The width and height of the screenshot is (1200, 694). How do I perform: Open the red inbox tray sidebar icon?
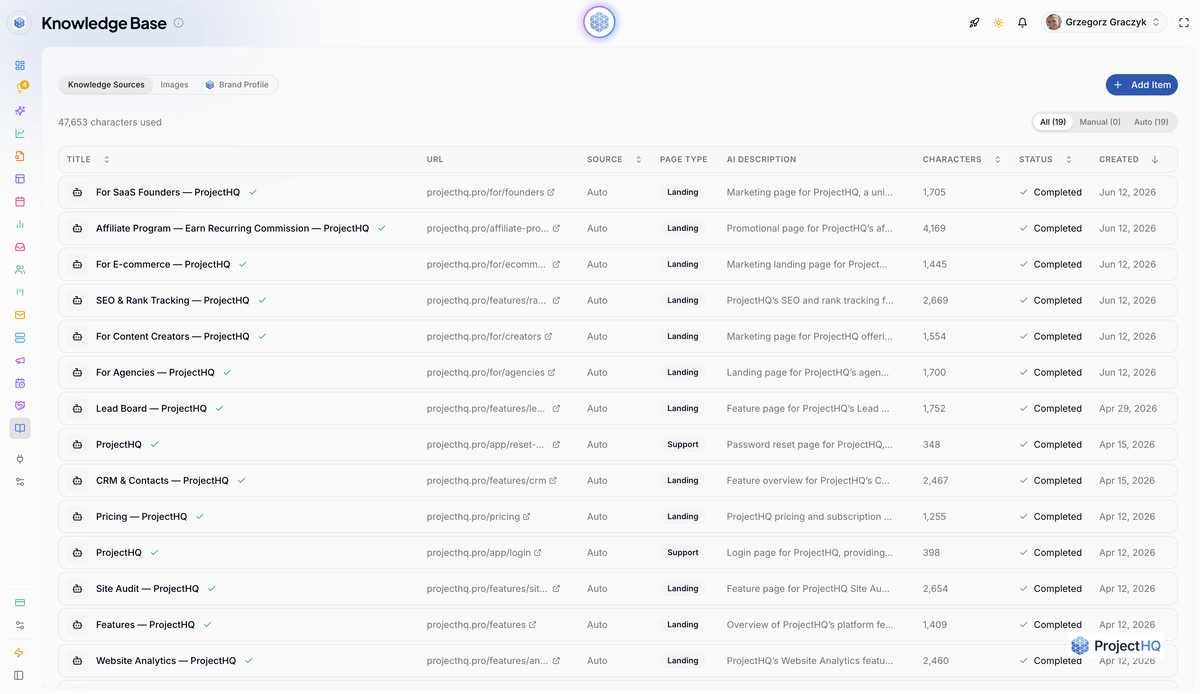[x=20, y=247]
